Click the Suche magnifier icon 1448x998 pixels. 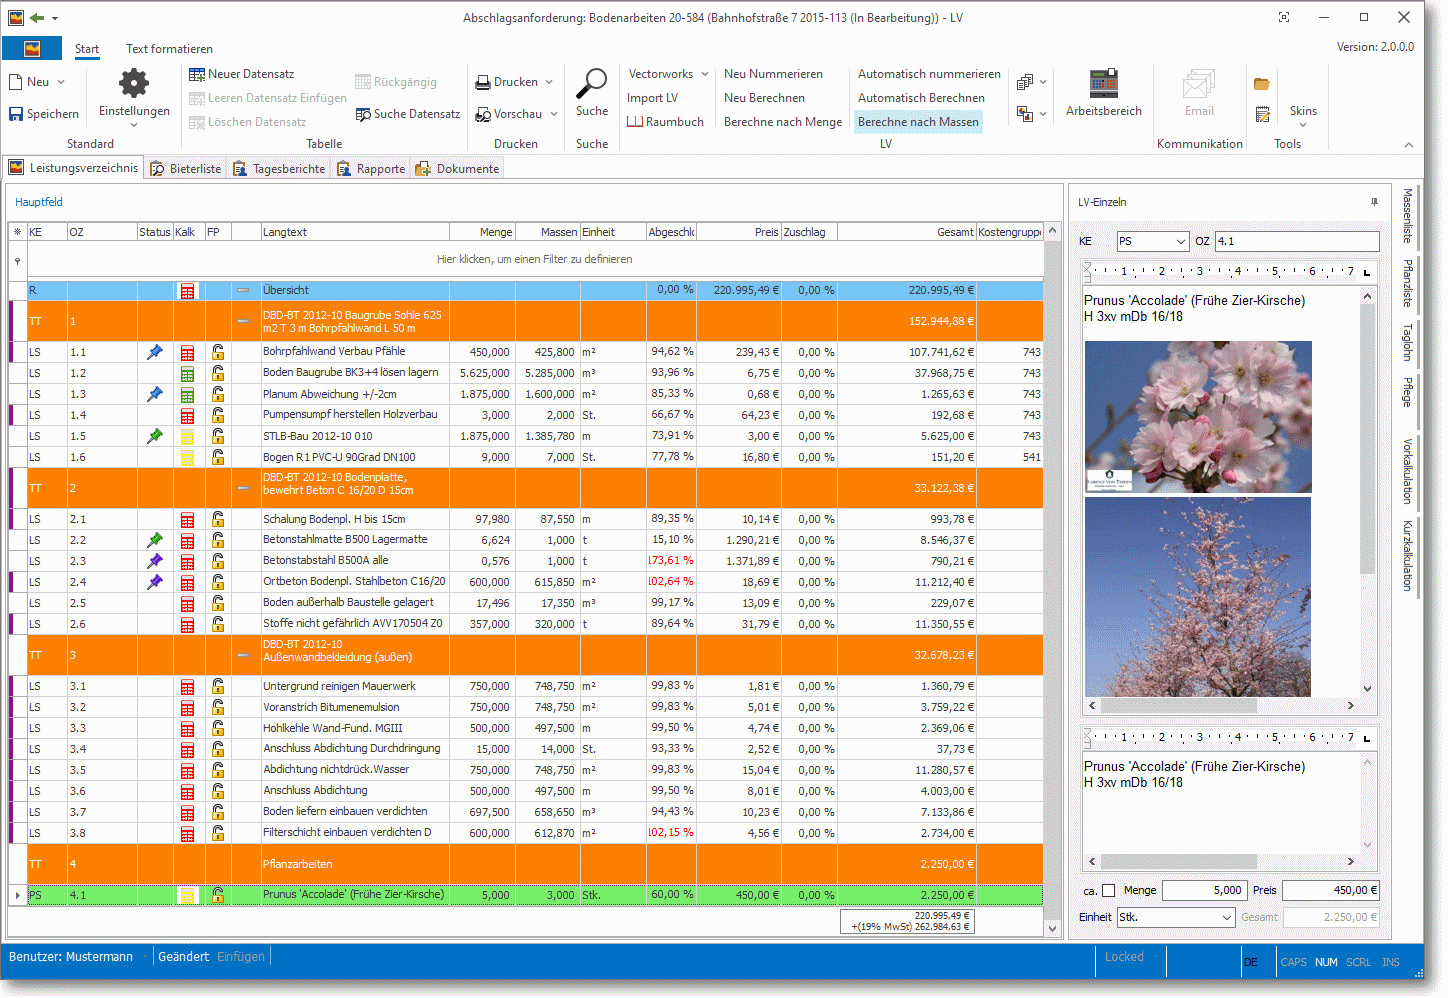click(592, 83)
